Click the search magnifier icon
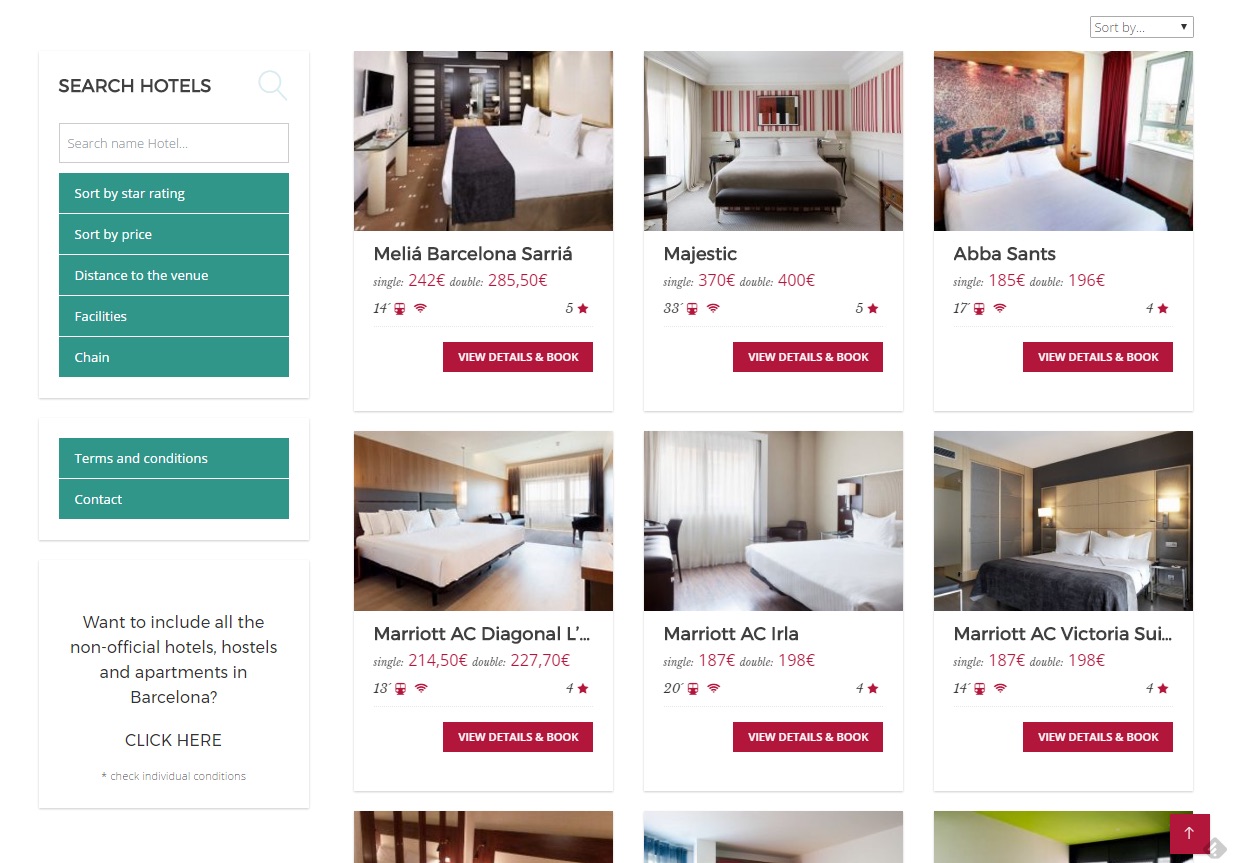The height and width of the screenshot is (863, 1247). click(x=273, y=85)
